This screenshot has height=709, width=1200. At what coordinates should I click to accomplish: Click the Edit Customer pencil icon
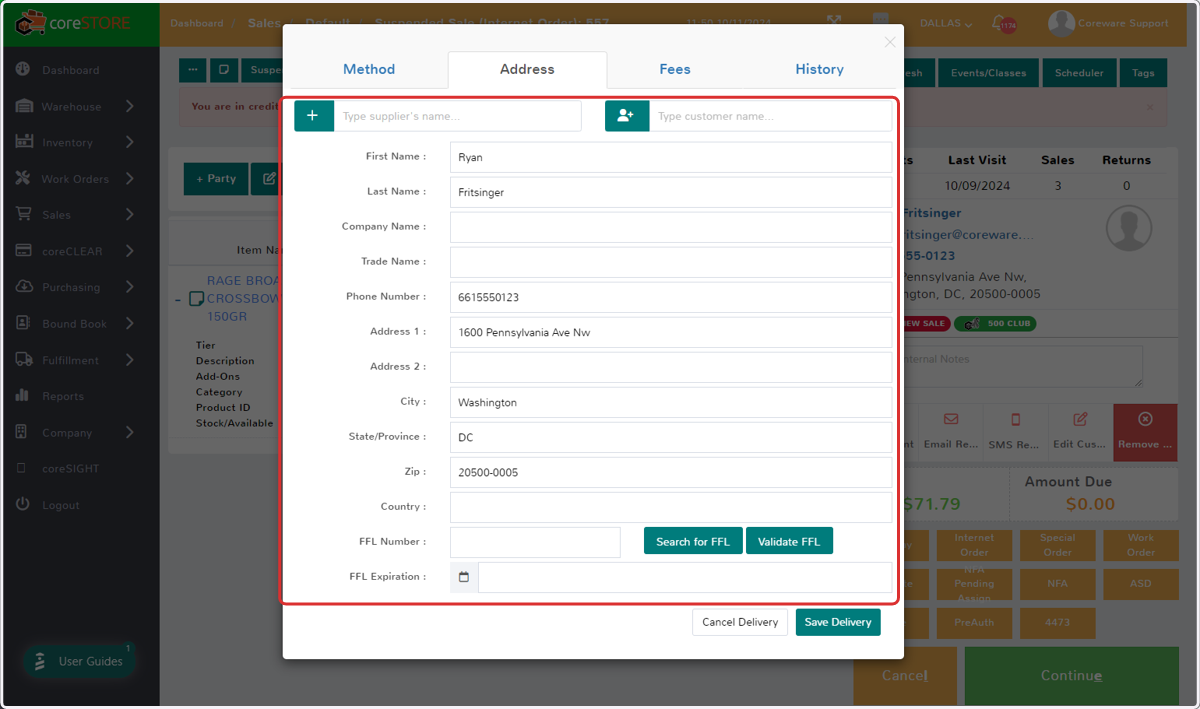point(1080,420)
